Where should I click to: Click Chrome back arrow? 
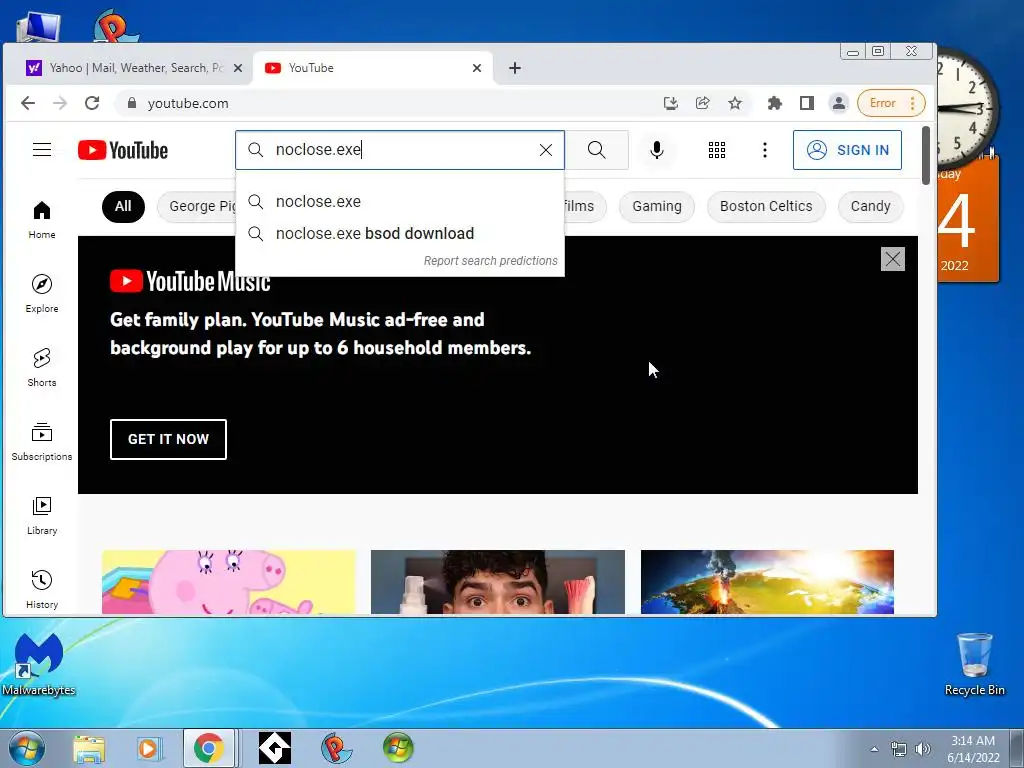tap(27, 103)
